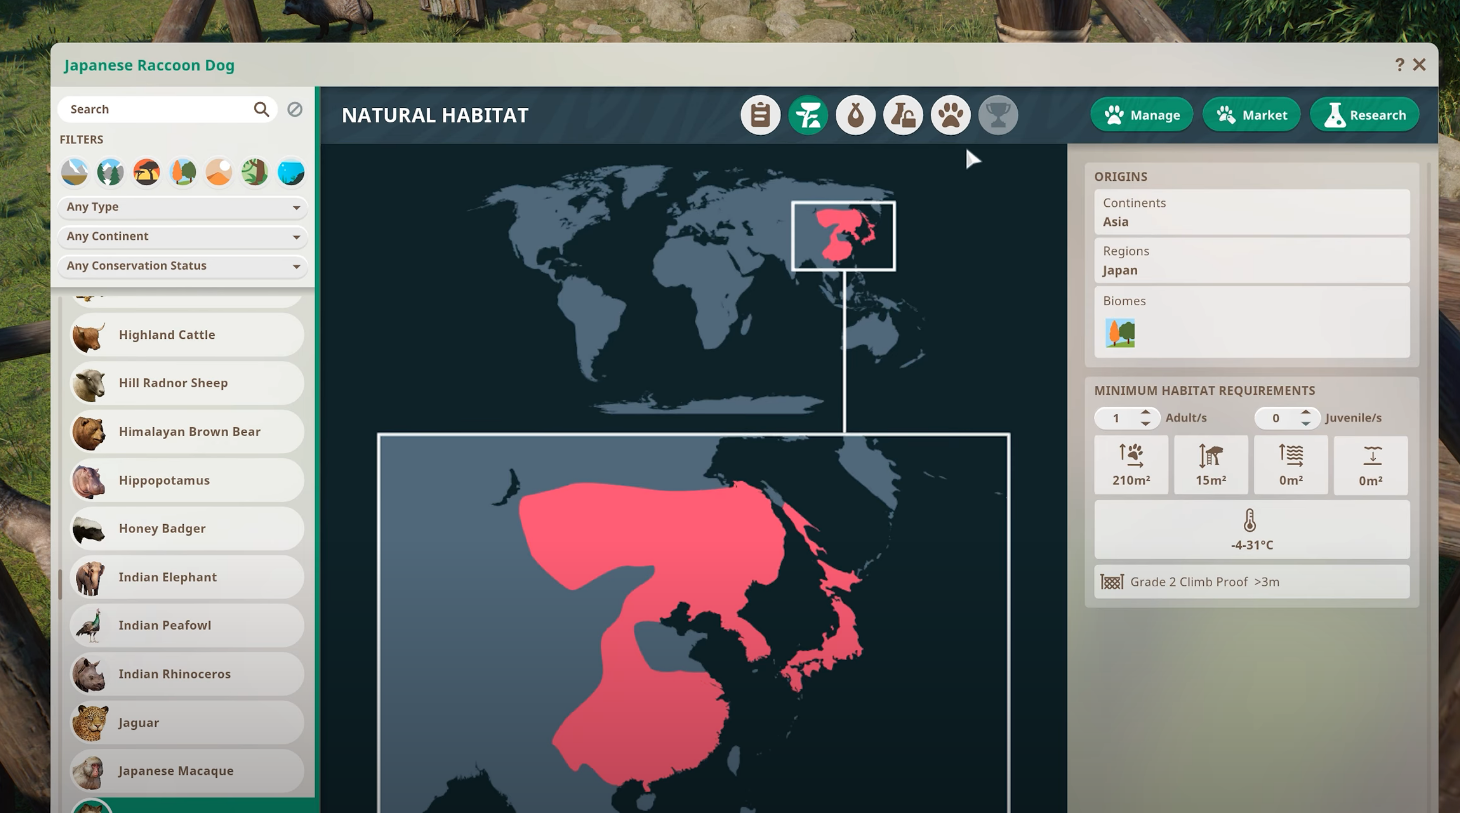
Task: Click the thermometer temperature icon
Action: [x=1250, y=520]
